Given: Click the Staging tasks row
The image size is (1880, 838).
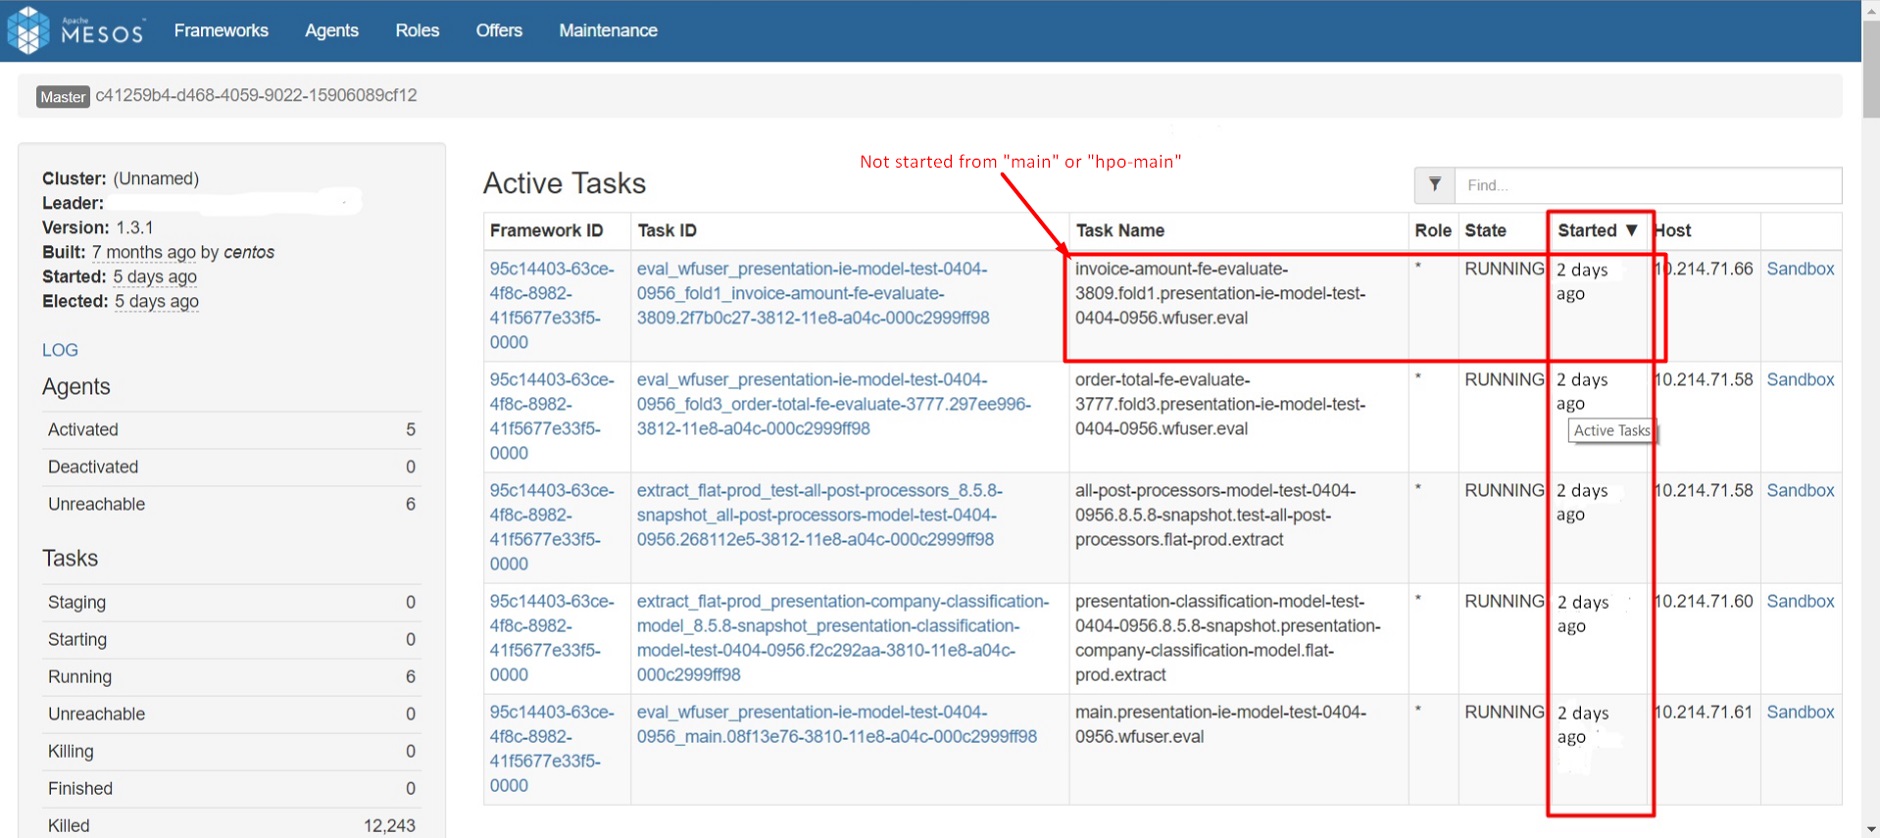Looking at the screenshot, I should pyautogui.click(x=231, y=602).
